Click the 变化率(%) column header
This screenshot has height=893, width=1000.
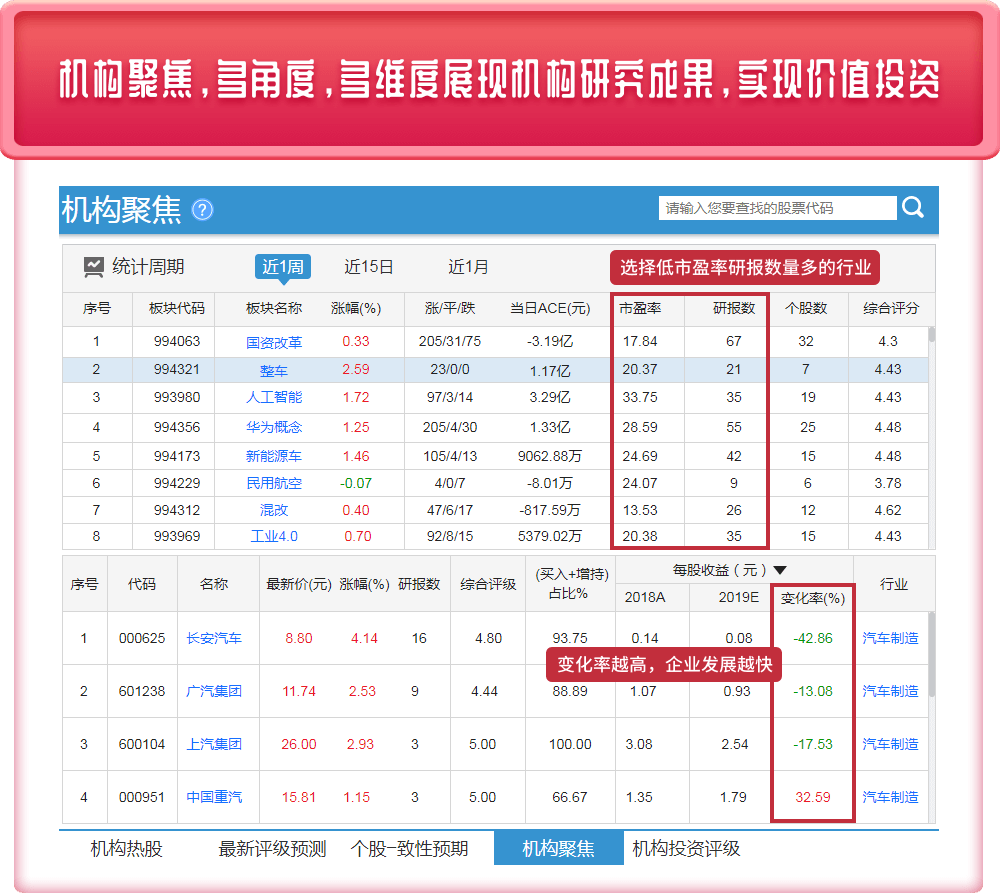813,598
